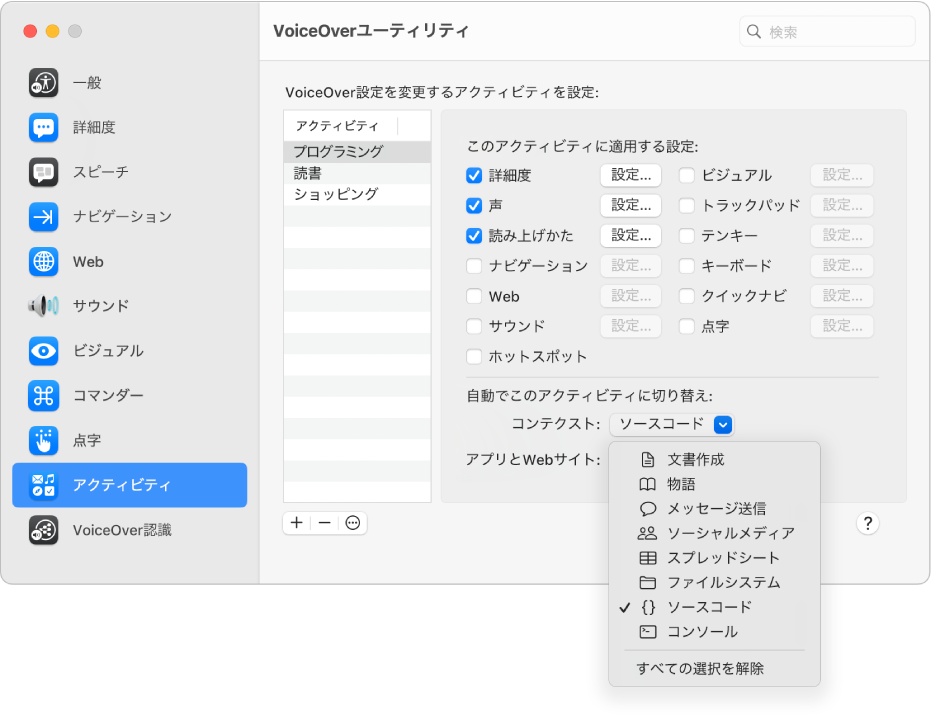The height and width of the screenshot is (716, 931).
Task: Open the コンテキスト dropdown
Action: click(723, 424)
